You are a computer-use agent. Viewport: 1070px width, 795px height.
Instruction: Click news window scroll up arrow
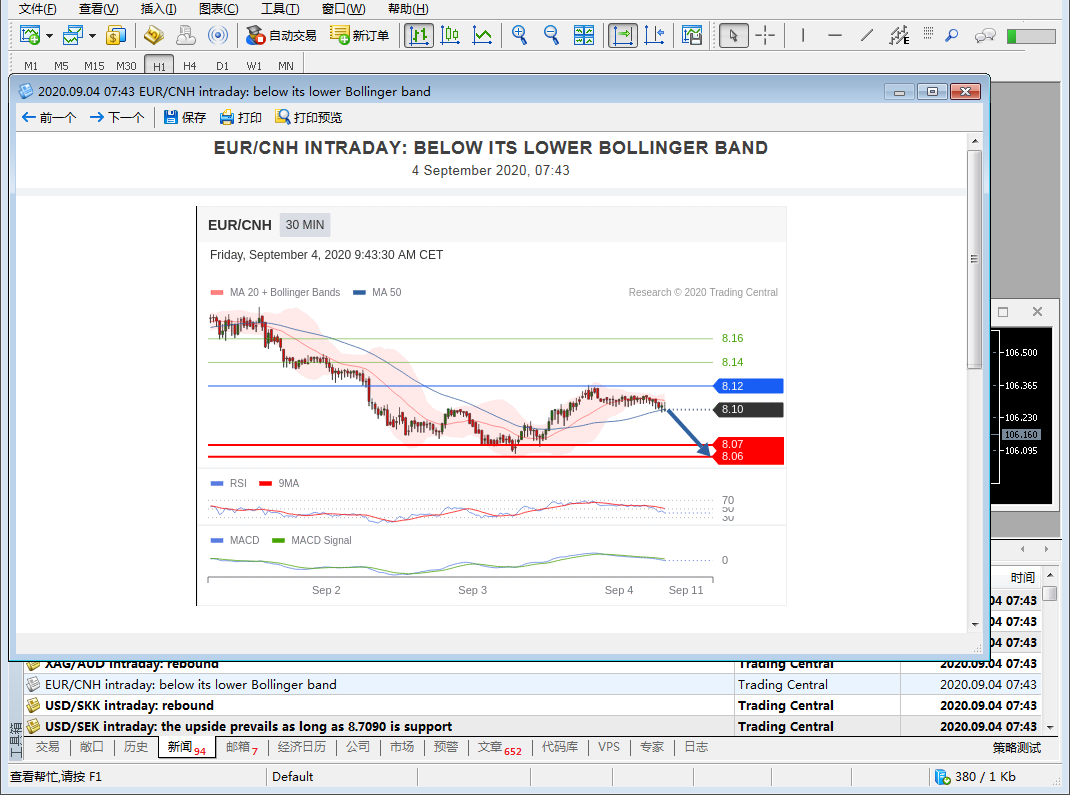974,141
